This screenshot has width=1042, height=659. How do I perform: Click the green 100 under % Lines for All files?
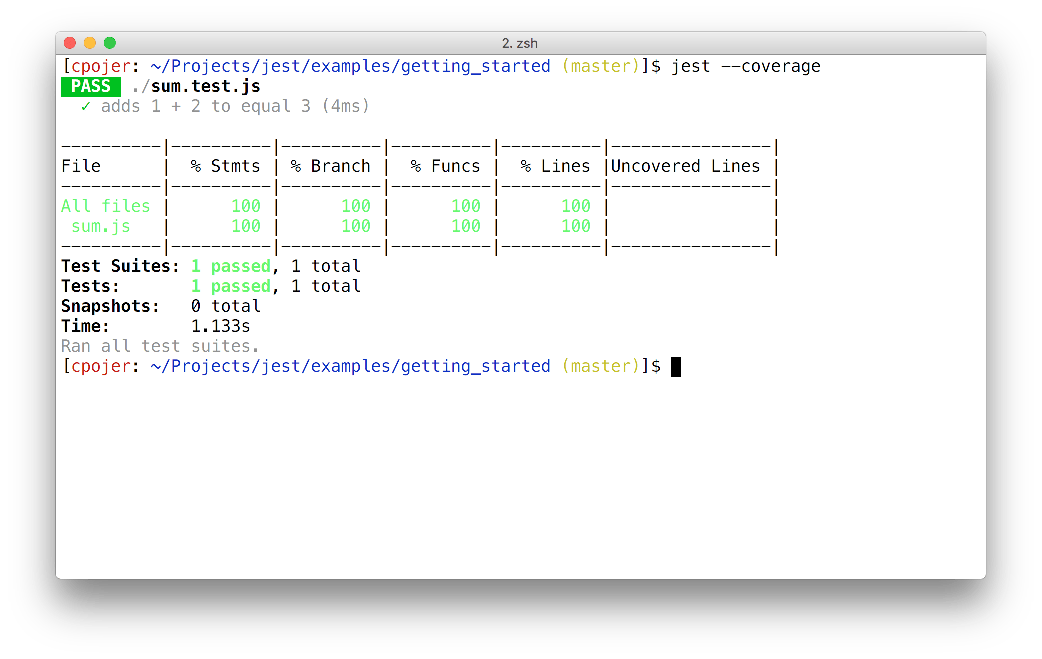click(x=575, y=206)
